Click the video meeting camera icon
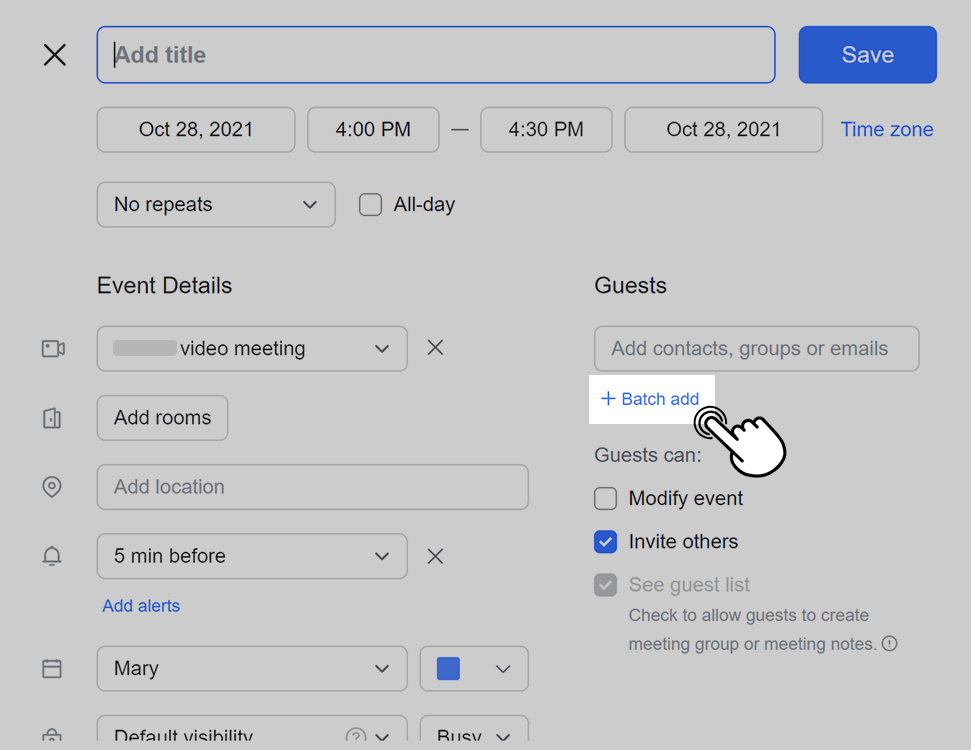This screenshot has height=750, width=971. (53, 348)
